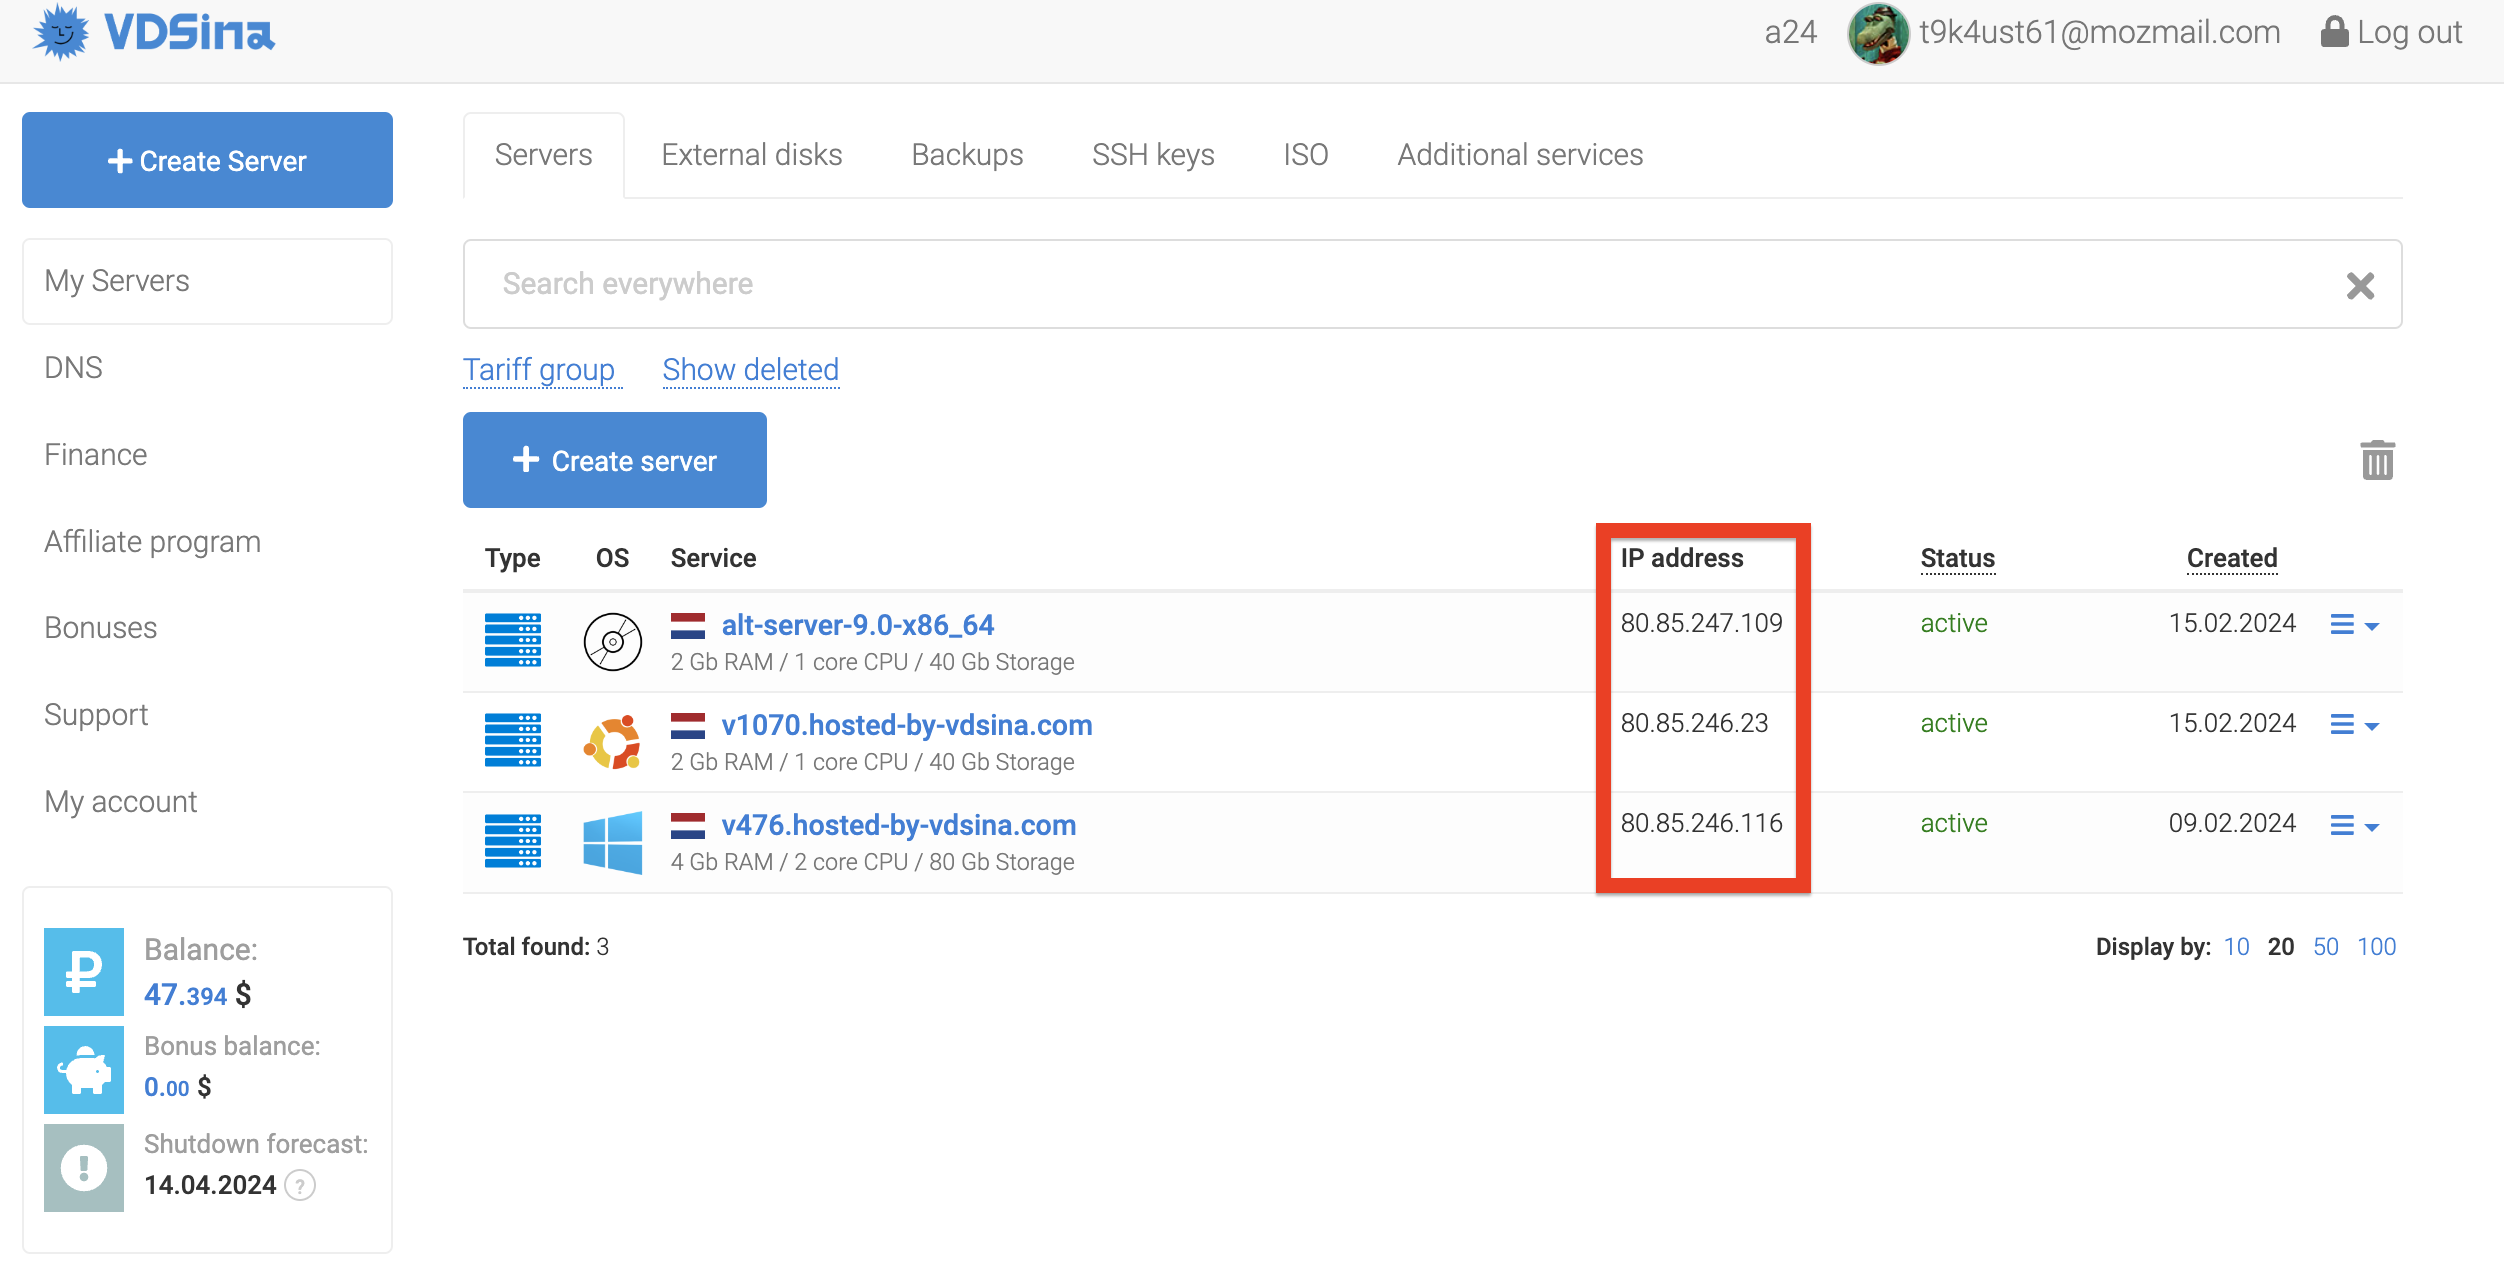Viewport: 2504px width, 1288px height.
Task: Click created date 09.02.2024
Action: (x=2231, y=823)
